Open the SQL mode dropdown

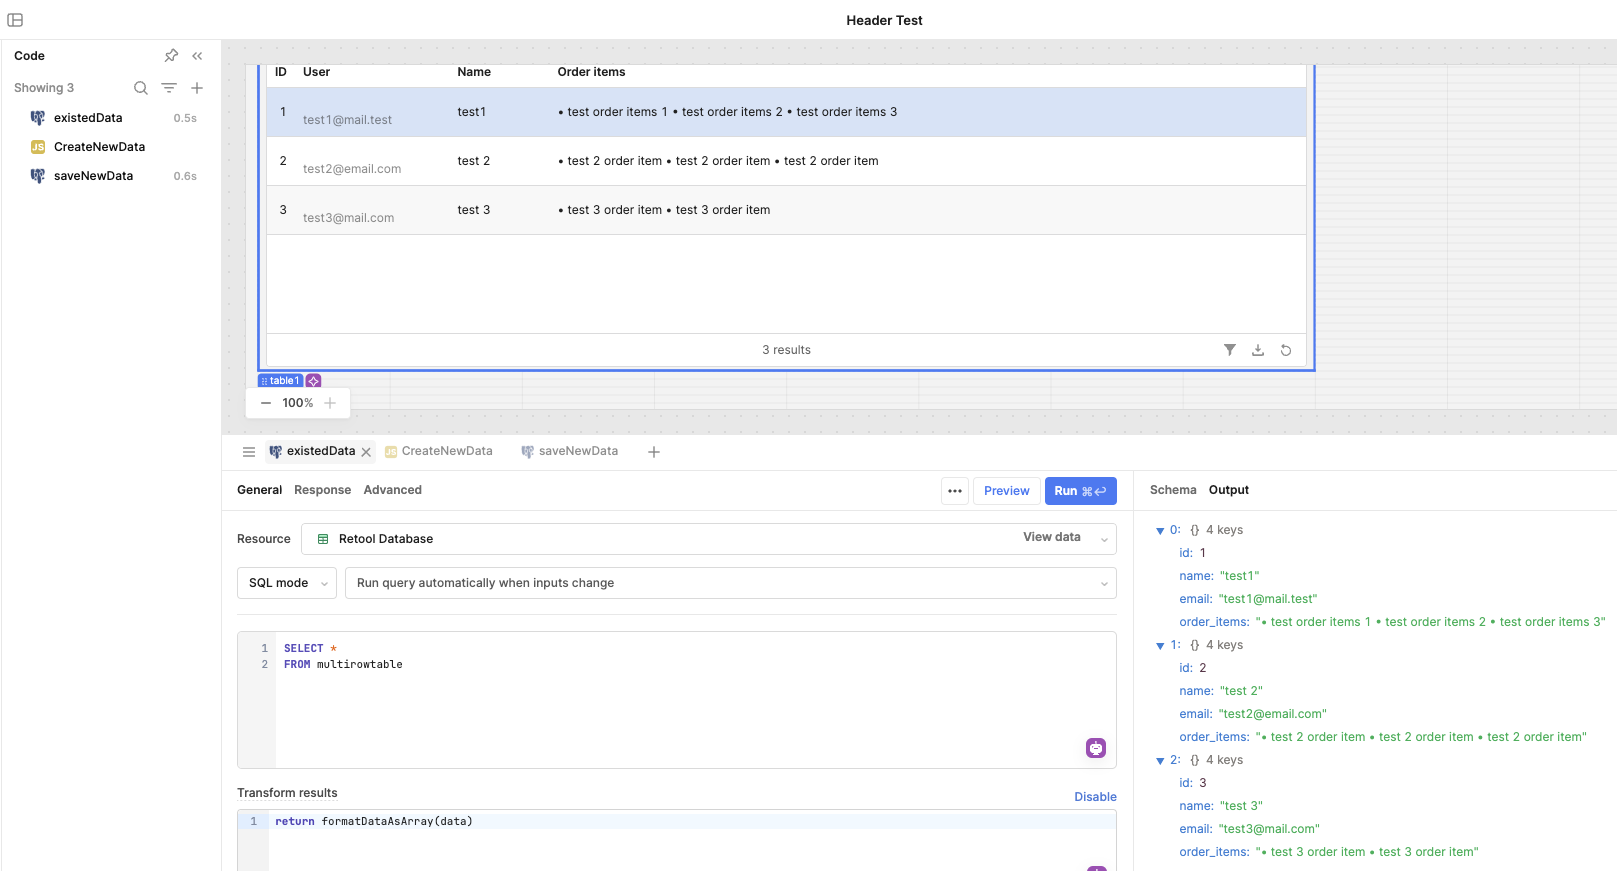[287, 583]
